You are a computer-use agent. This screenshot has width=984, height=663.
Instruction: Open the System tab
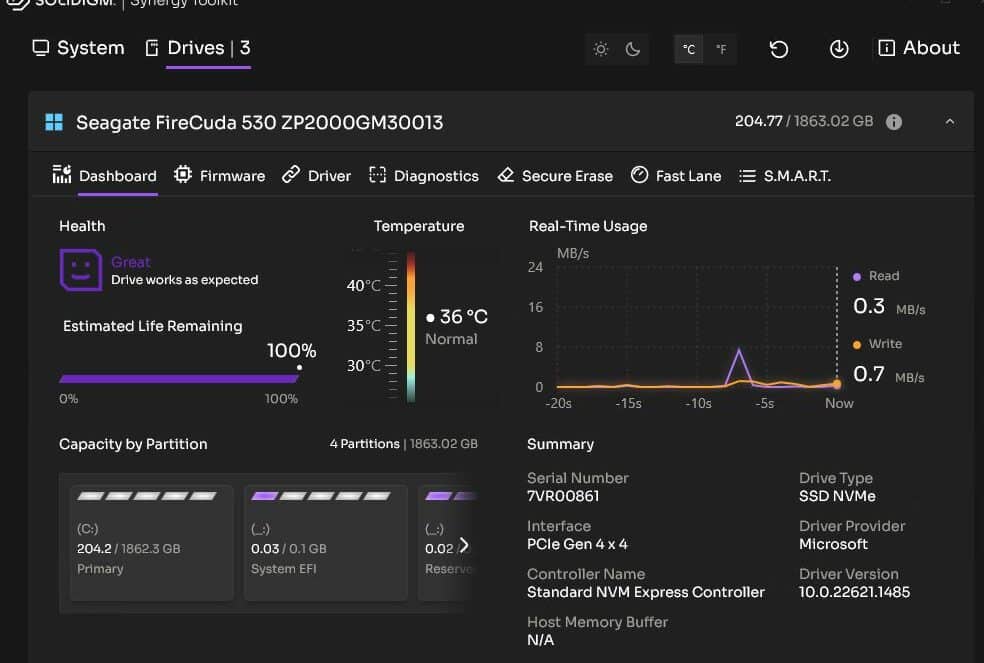coord(78,48)
